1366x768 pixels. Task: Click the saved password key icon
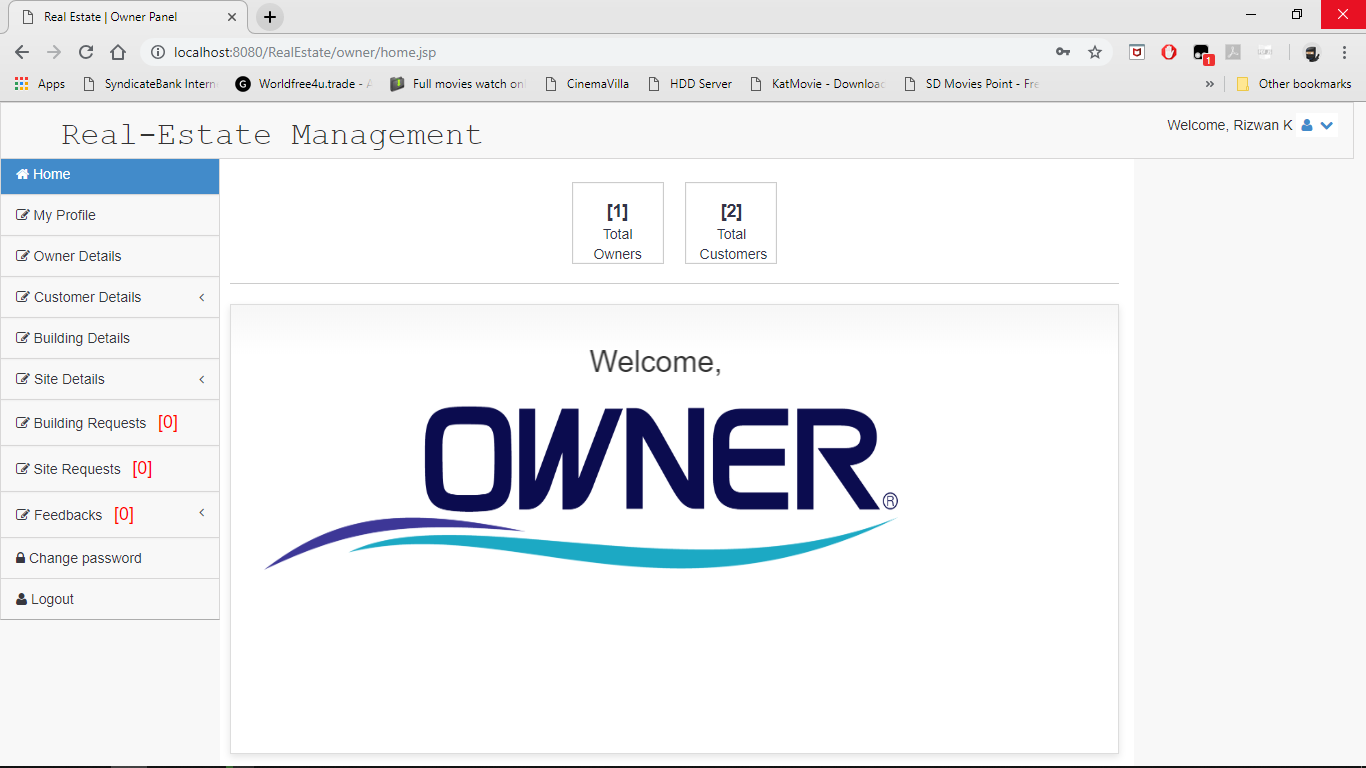(x=1063, y=52)
